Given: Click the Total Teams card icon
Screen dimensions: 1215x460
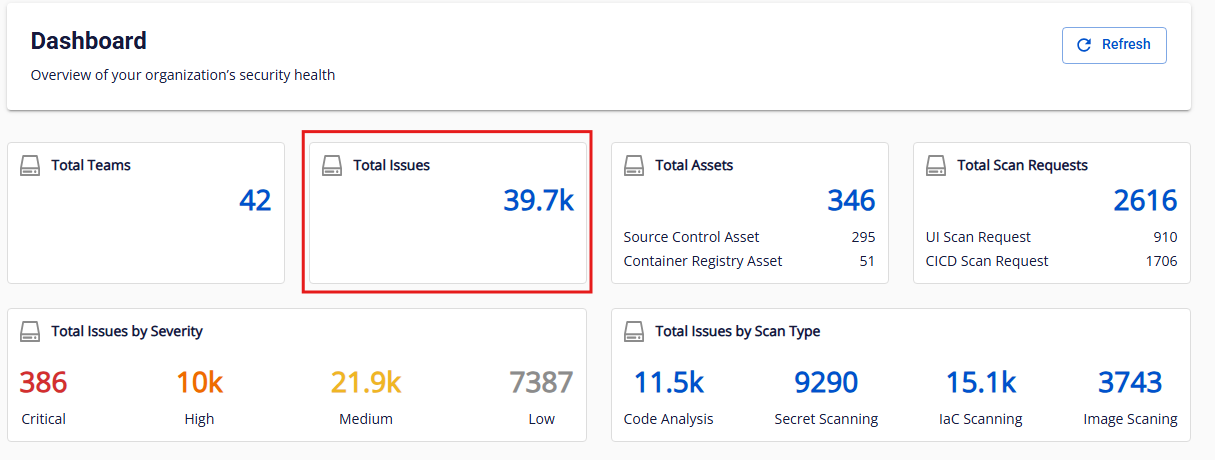Looking at the screenshot, I should point(30,165).
